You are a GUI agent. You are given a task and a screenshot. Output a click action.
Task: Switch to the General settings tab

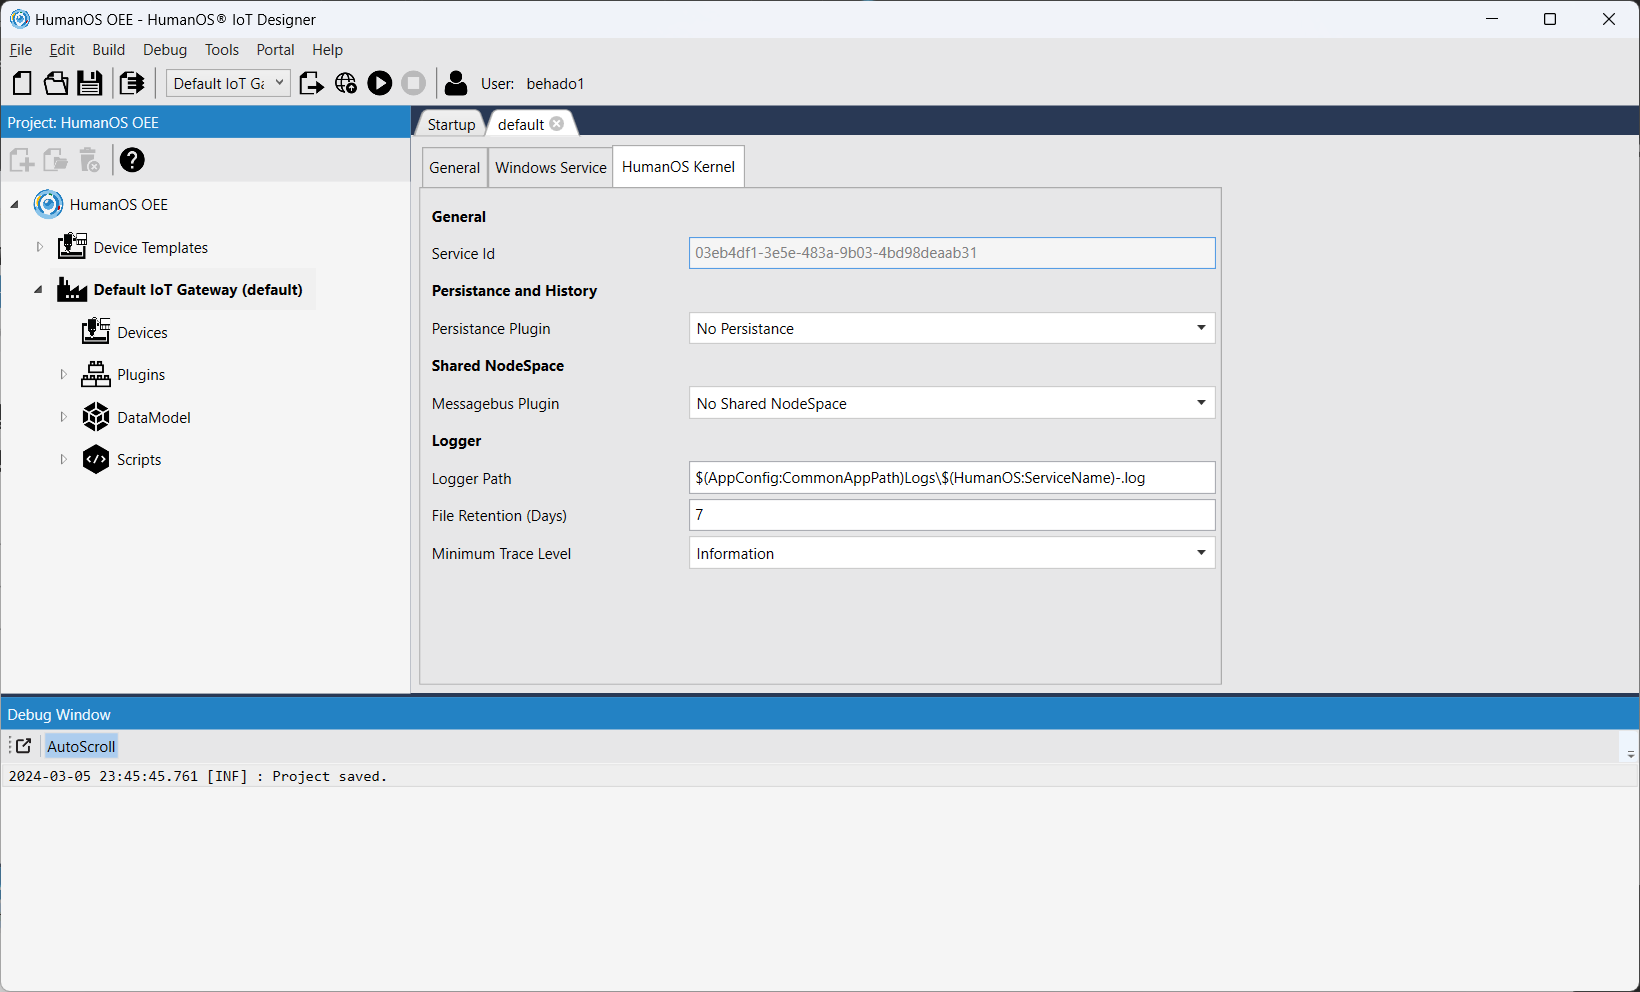[x=455, y=168]
